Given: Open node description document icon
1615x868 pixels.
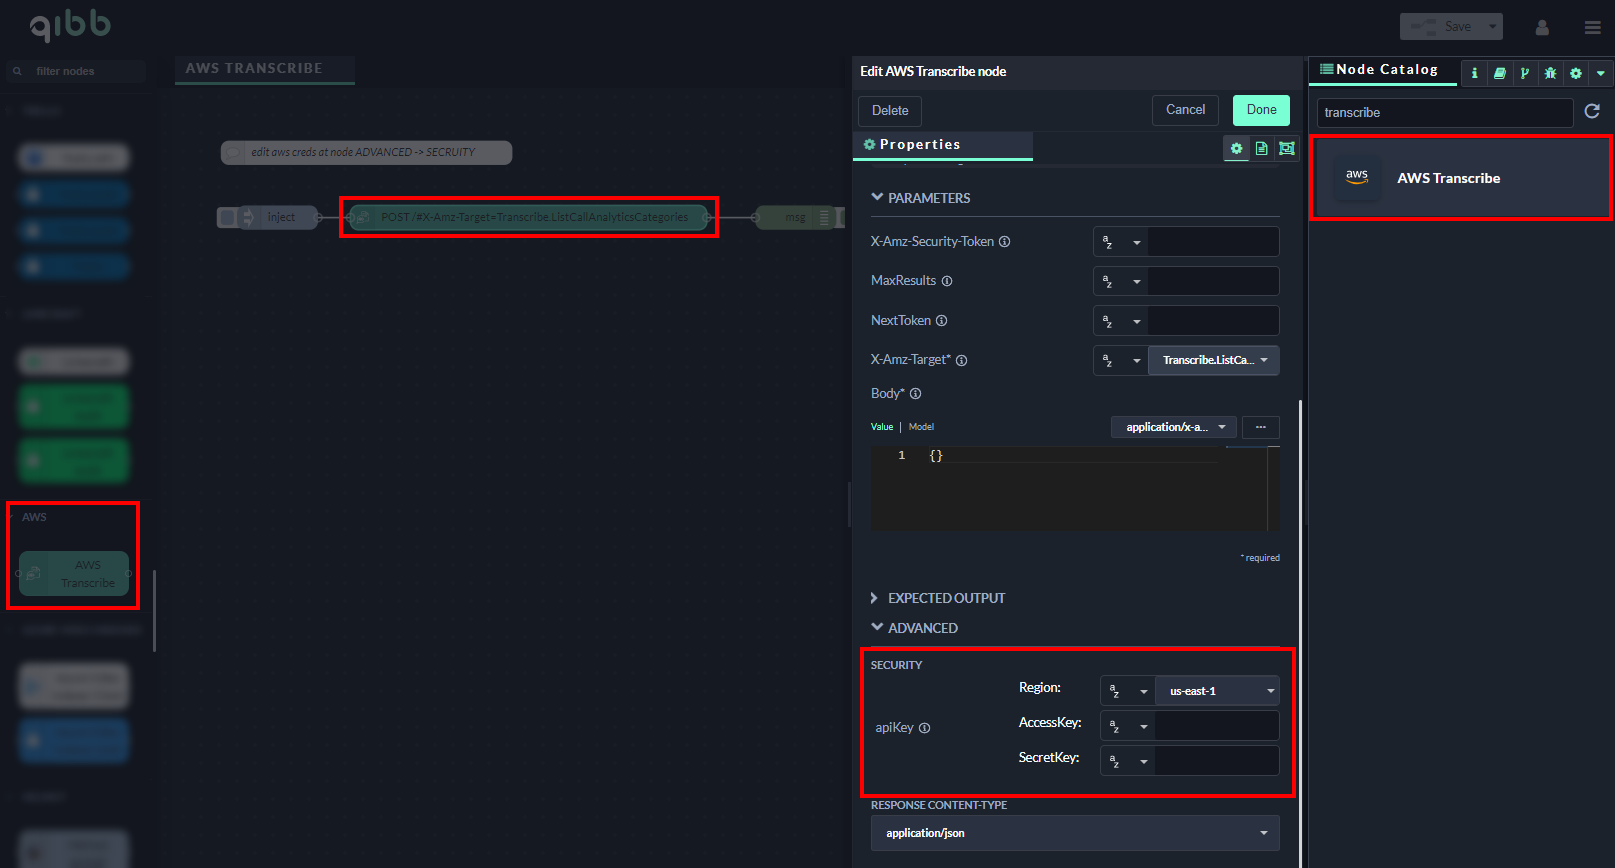Looking at the screenshot, I should (1262, 148).
